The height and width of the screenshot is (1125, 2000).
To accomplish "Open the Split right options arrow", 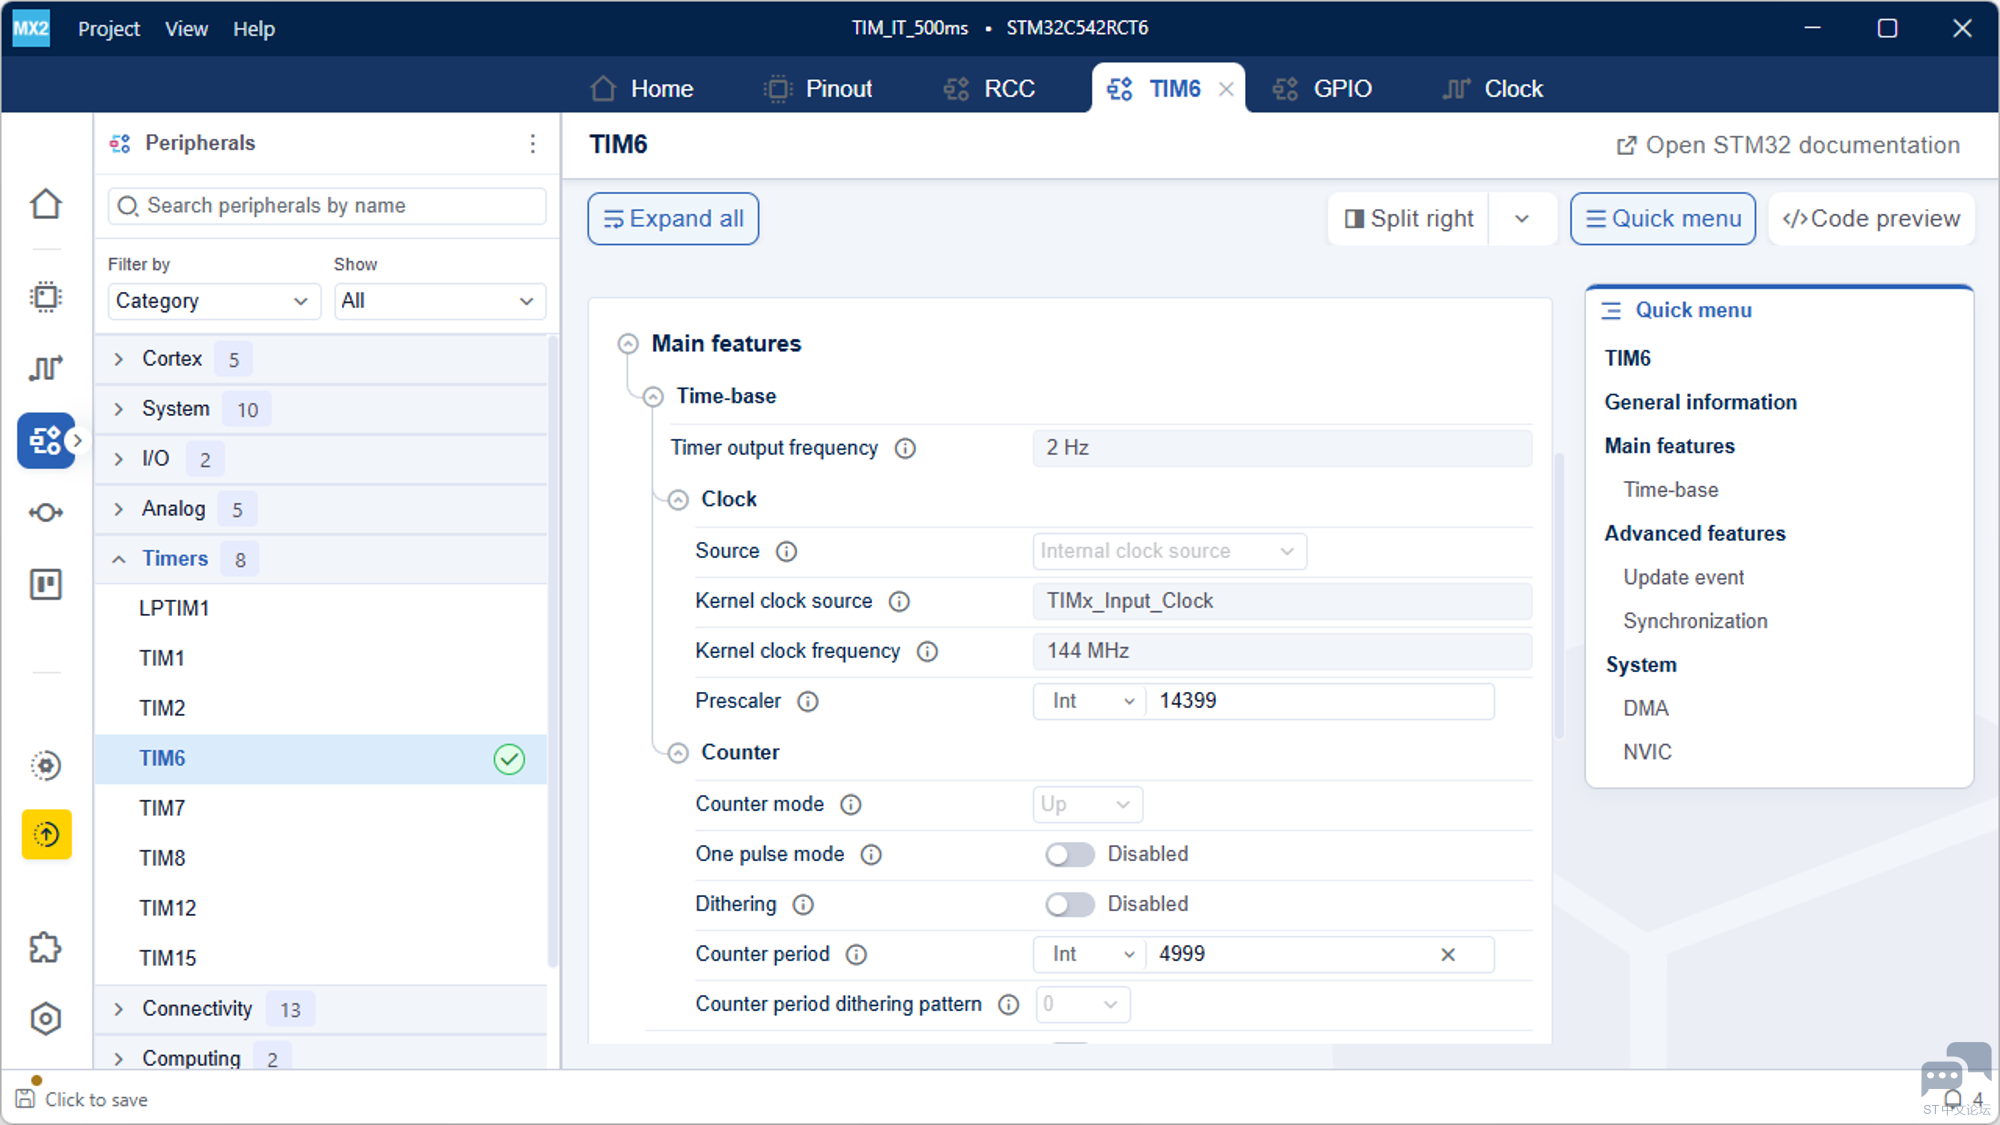I will coord(1522,219).
